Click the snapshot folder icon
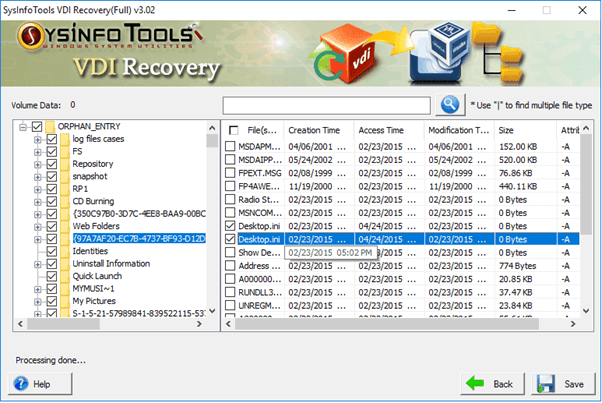 pyautogui.click(x=64, y=176)
